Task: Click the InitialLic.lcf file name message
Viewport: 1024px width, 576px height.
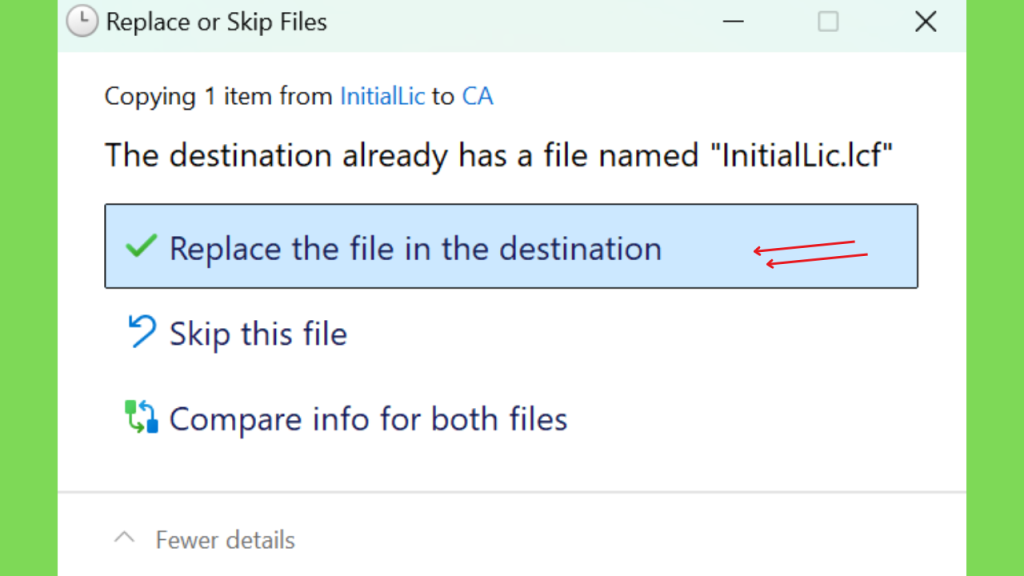Action: (498, 155)
